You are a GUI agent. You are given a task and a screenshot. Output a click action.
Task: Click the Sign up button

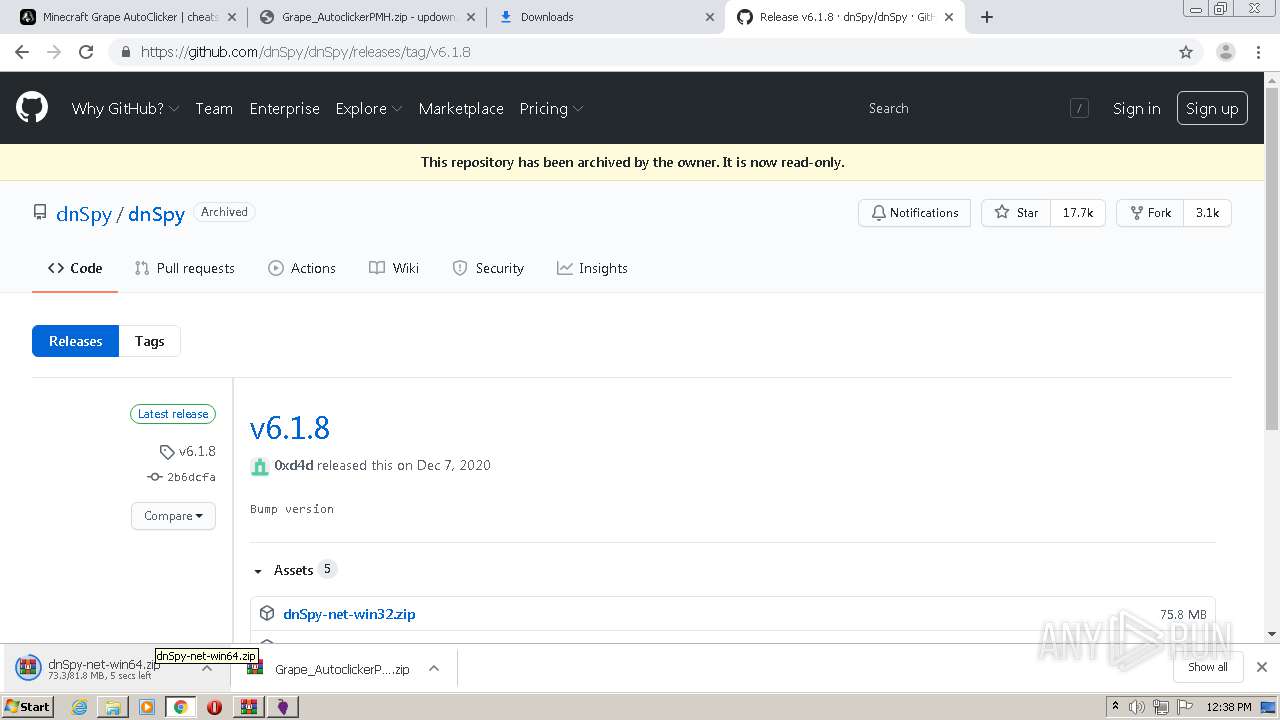(x=1212, y=108)
